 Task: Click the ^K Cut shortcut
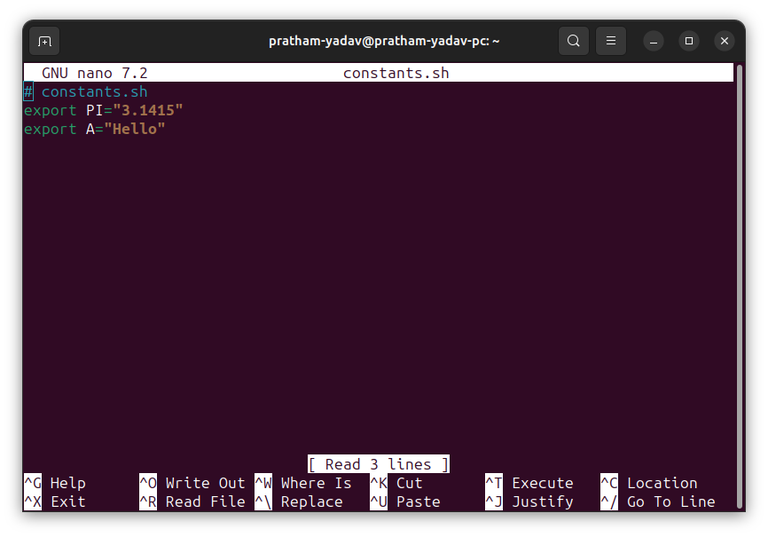(396, 483)
